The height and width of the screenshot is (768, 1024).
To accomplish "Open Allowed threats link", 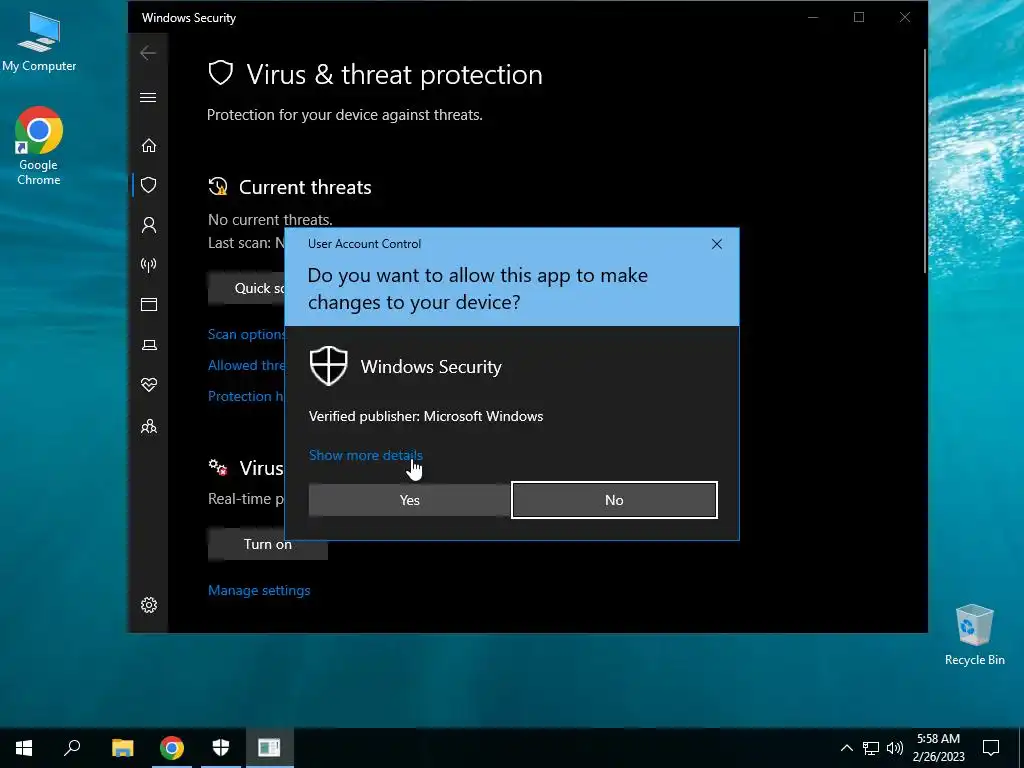I will point(247,366).
